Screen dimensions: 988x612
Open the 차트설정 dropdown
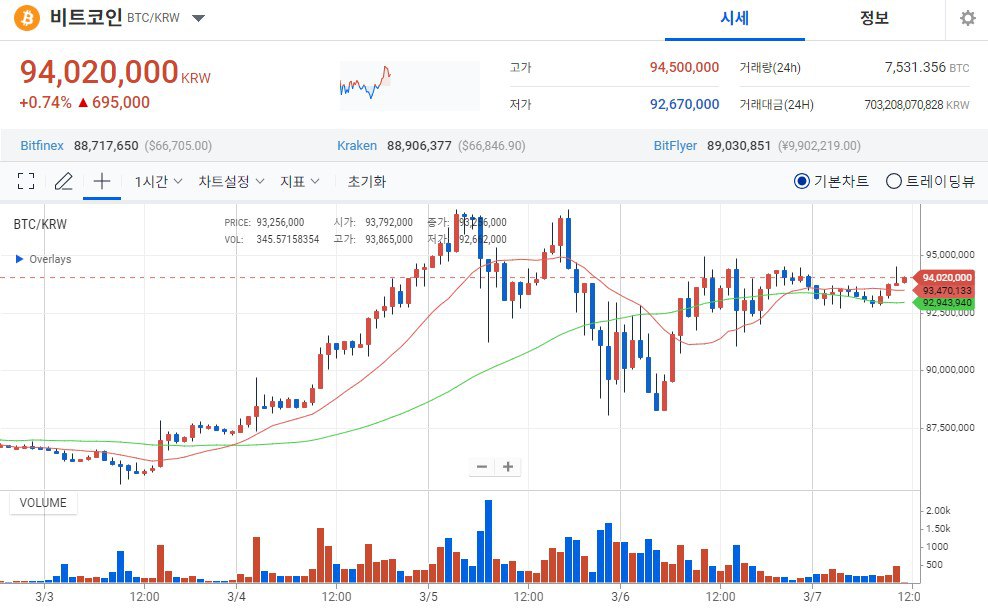(x=231, y=182)
